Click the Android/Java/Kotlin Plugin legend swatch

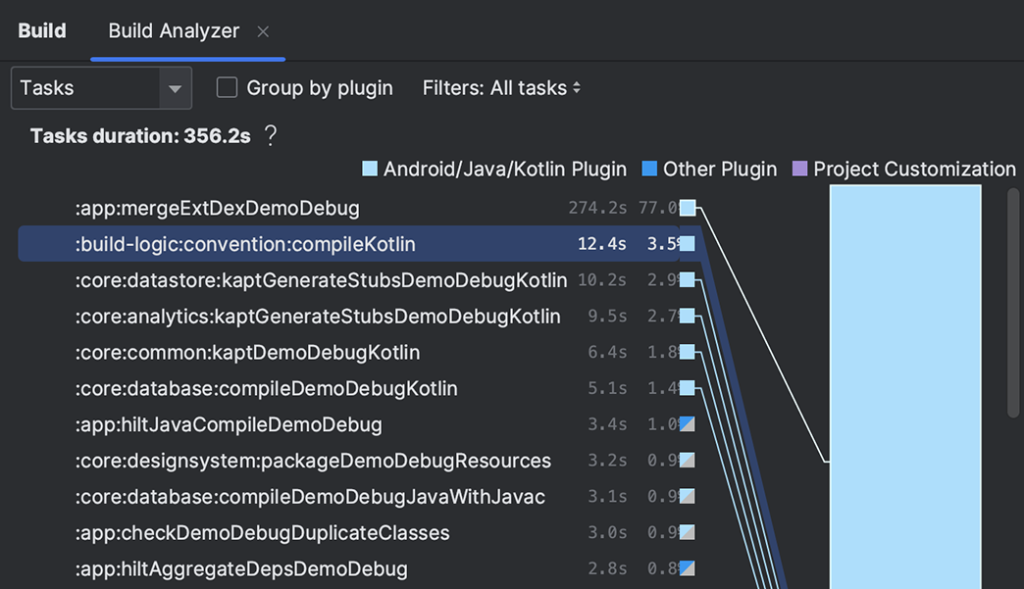(370, 169)
